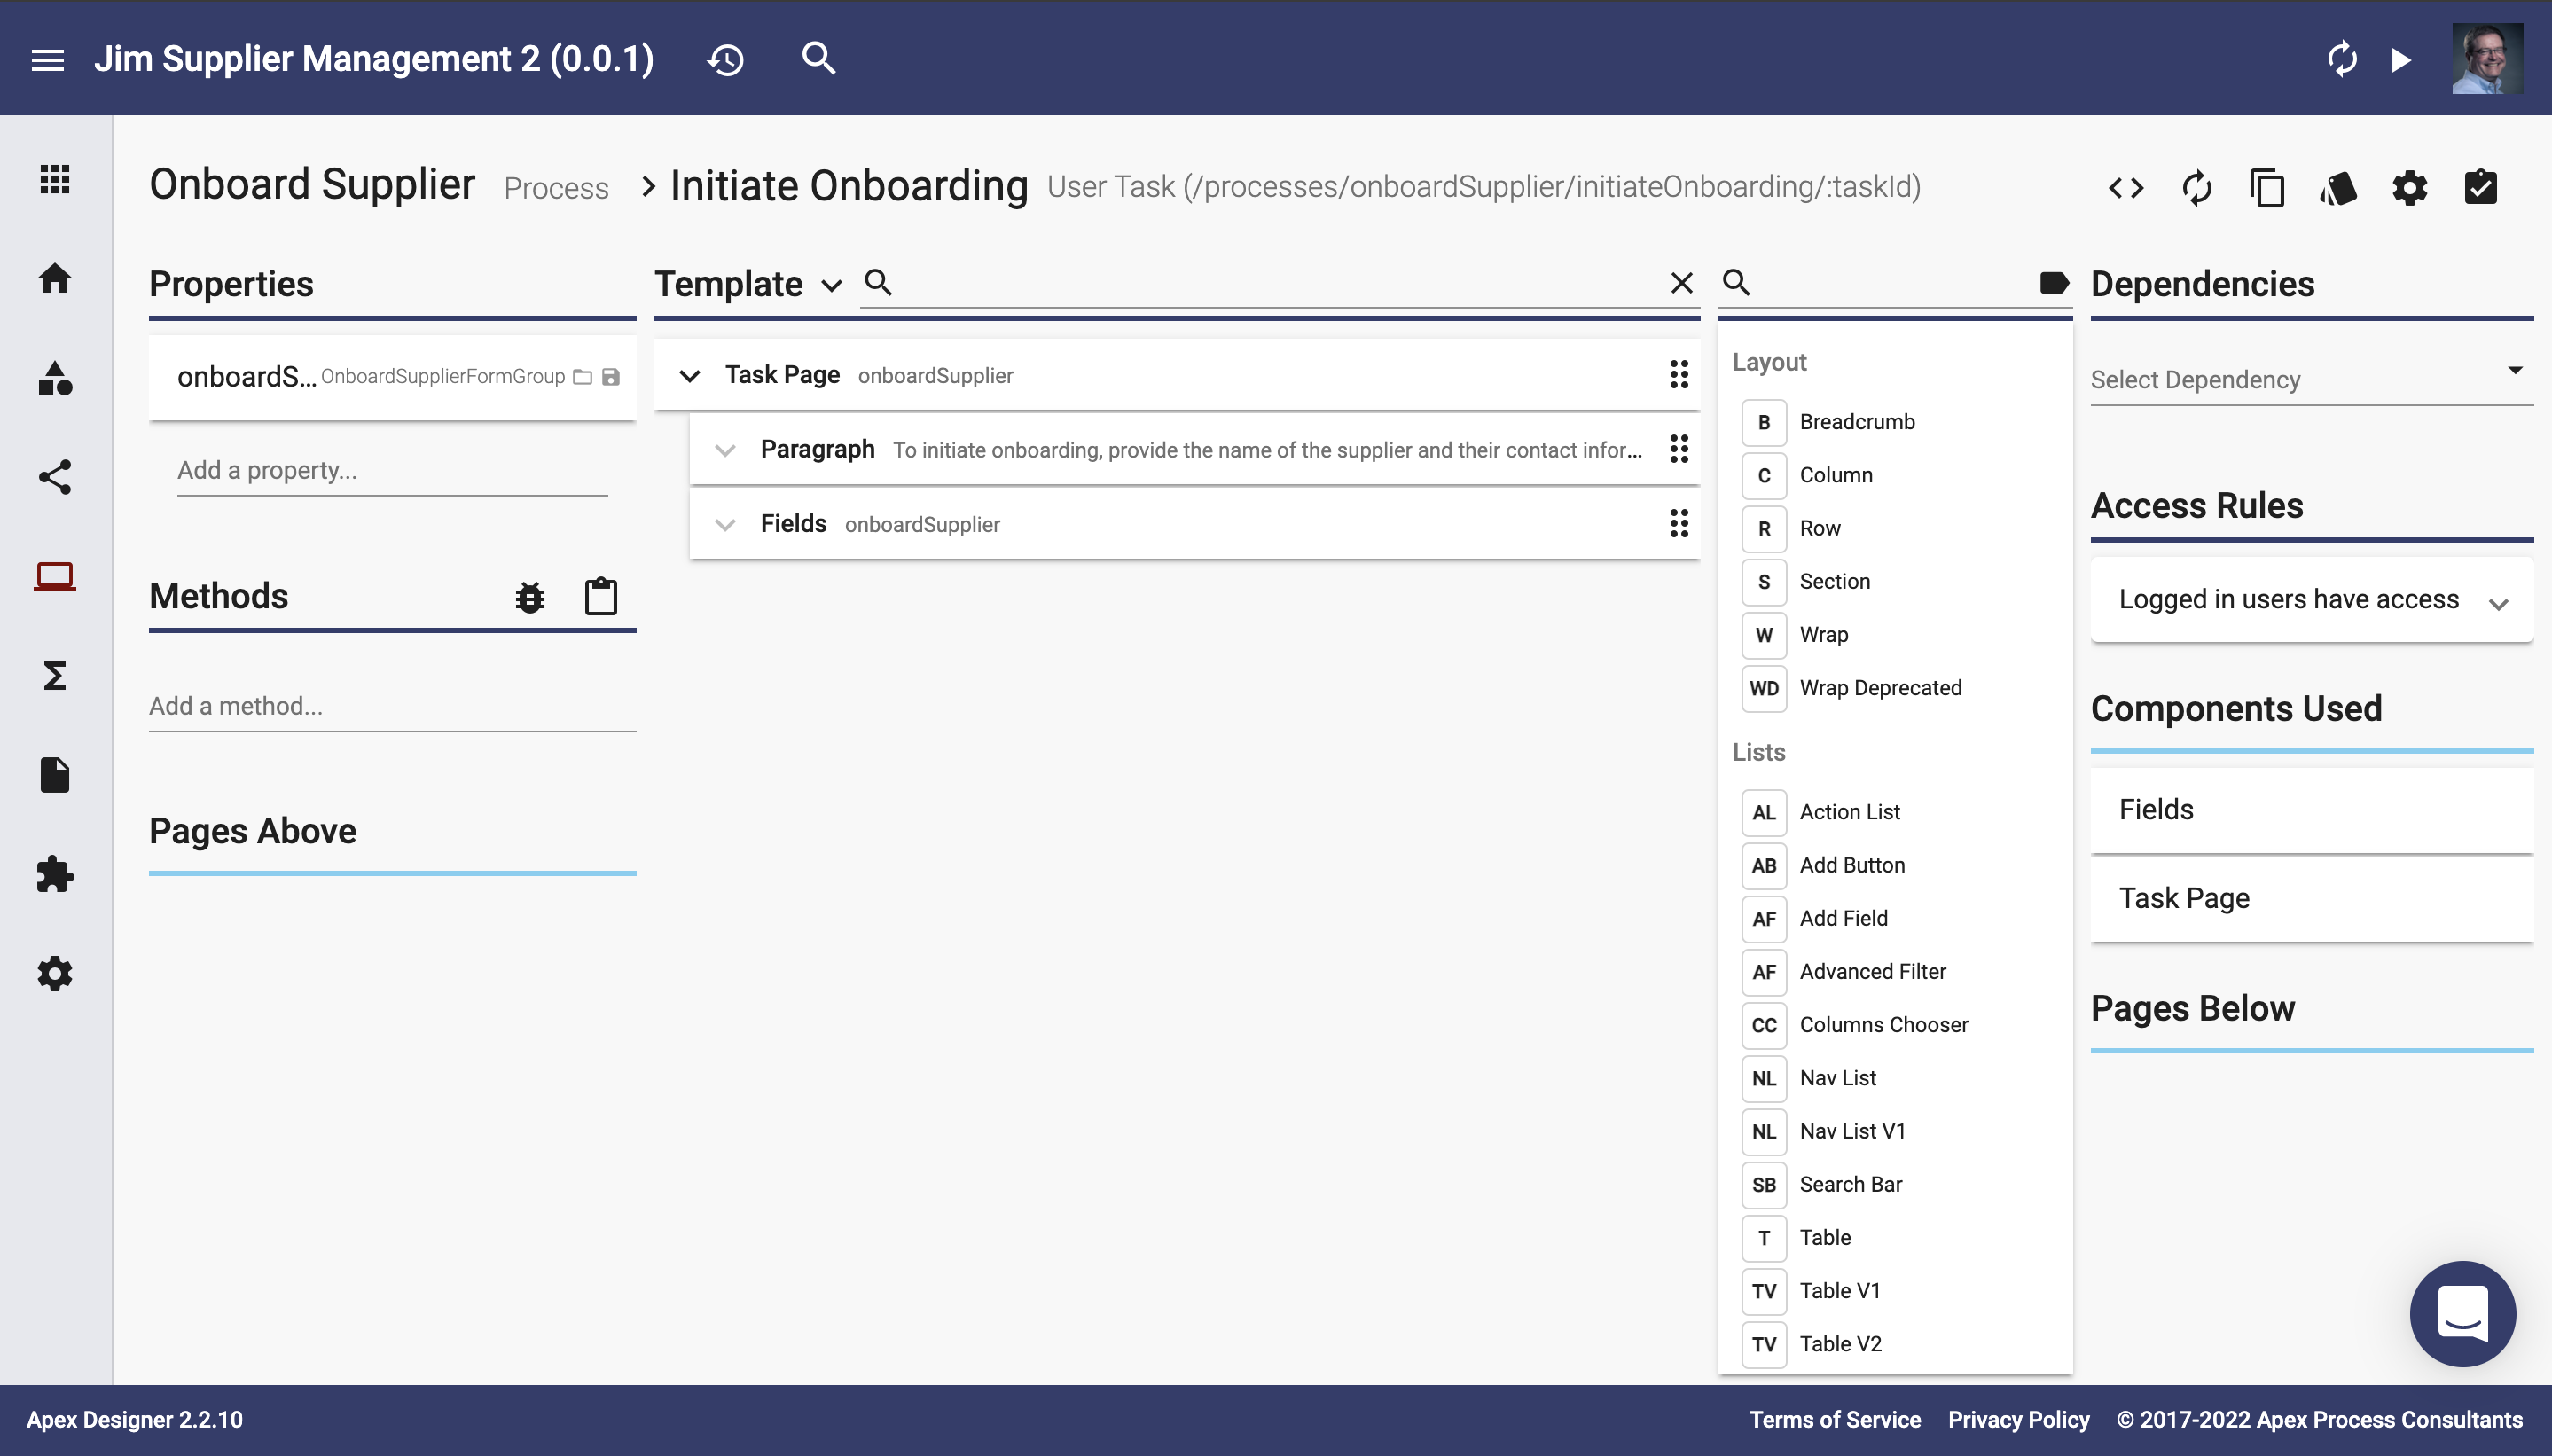Expand the Task Page template node
The width and height of the screenshot is (2552, 1456).
click(689, 375)
